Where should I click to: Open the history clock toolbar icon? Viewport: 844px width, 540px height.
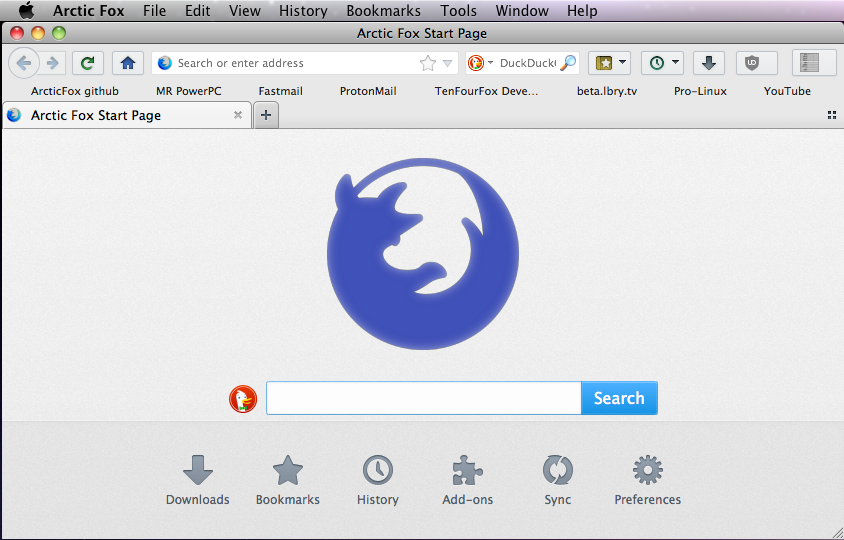[657, 63]
